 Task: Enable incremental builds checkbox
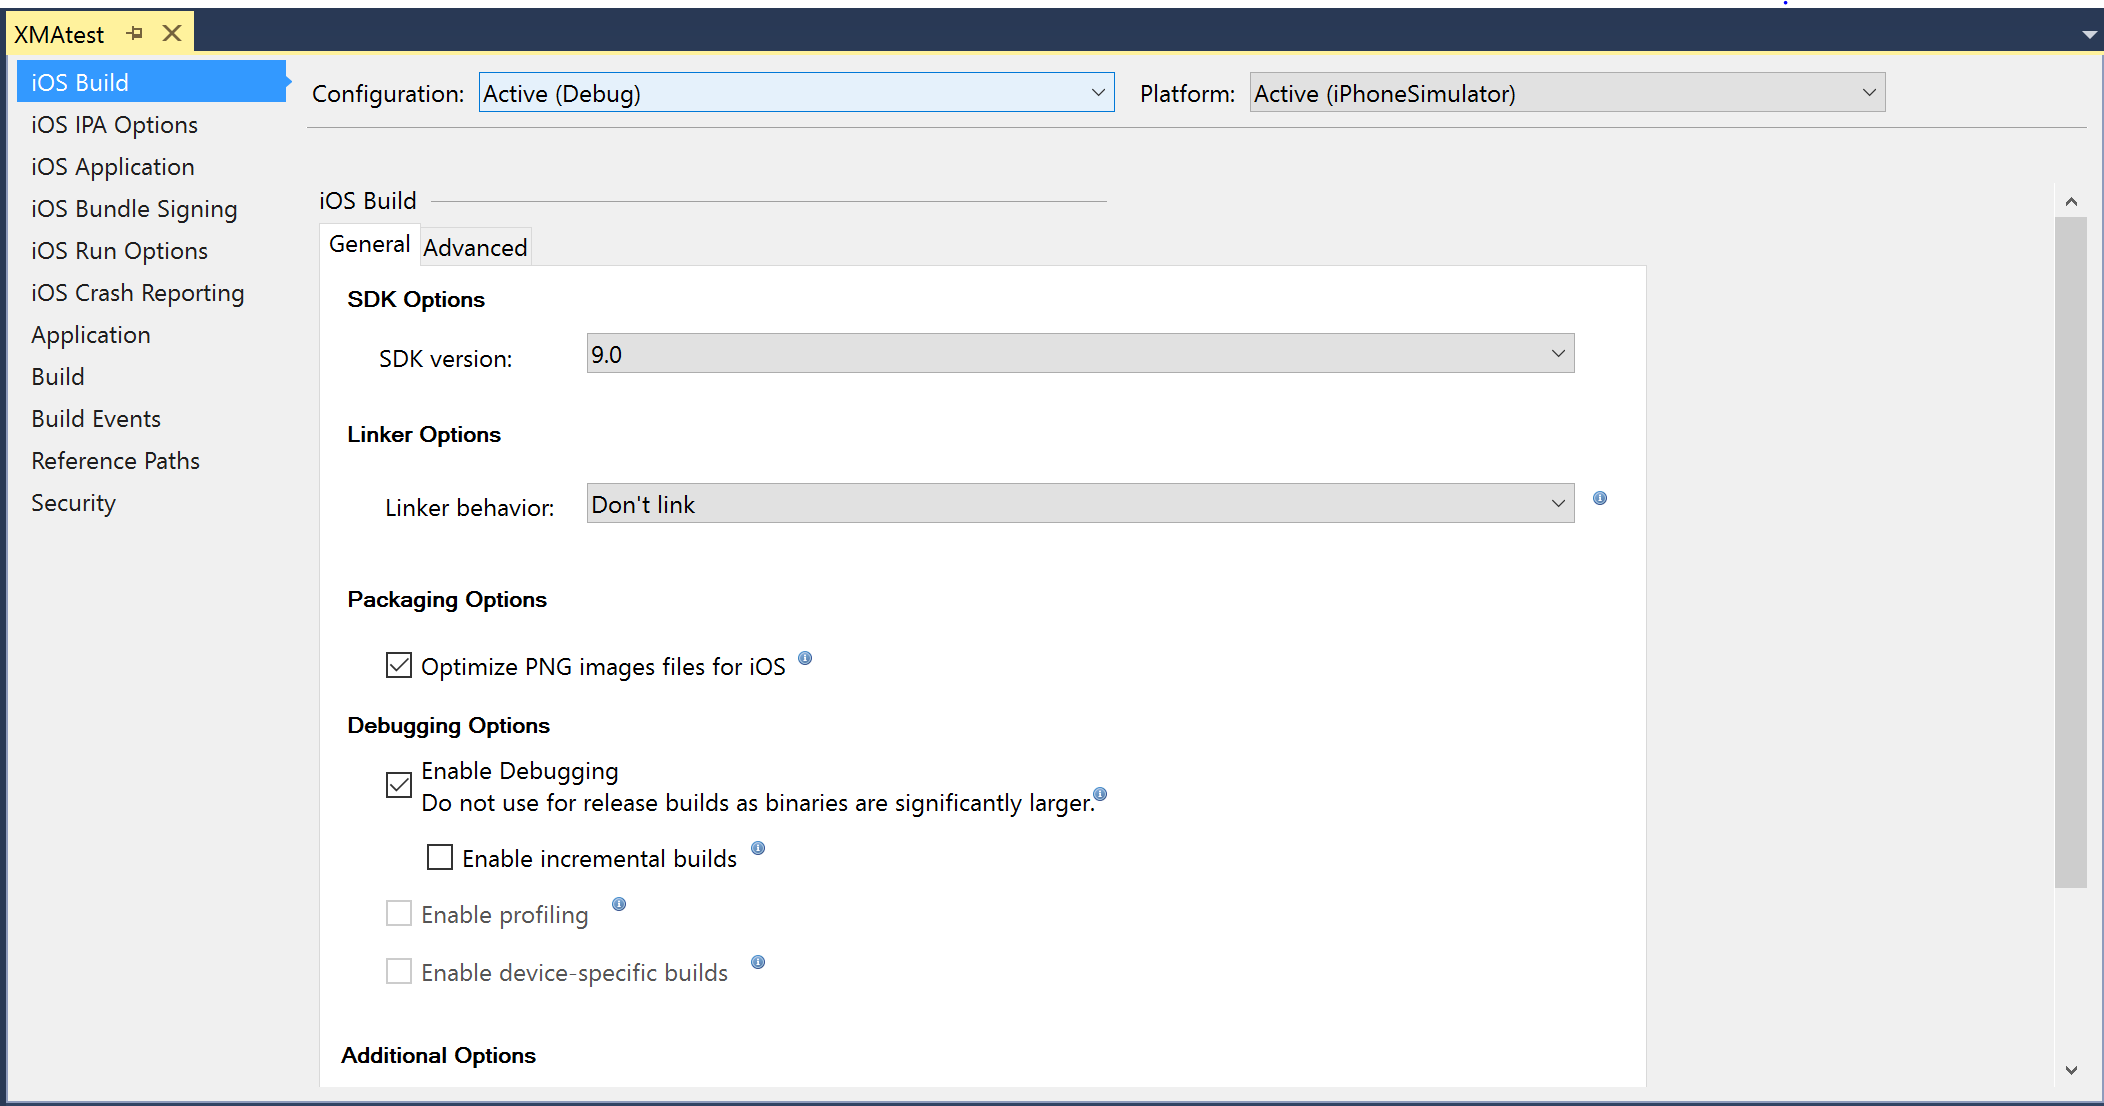[x=440, y=857]
